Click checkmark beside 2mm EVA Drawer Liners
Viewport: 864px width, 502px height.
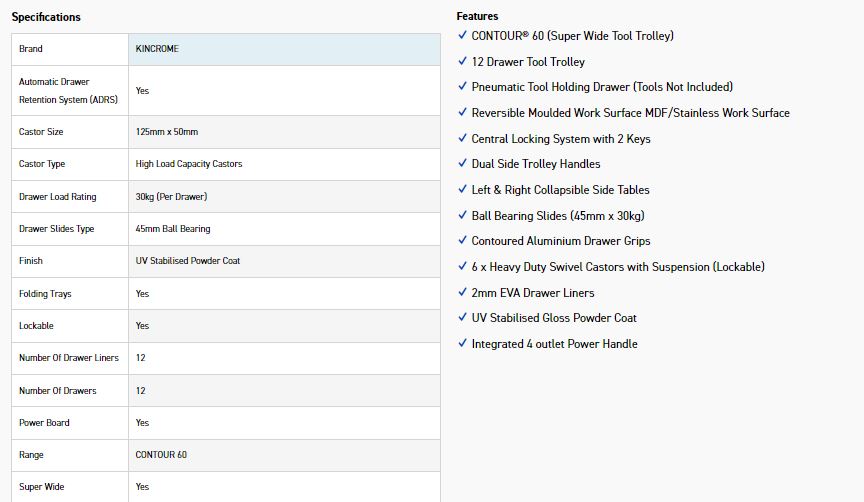pos(462,293)
